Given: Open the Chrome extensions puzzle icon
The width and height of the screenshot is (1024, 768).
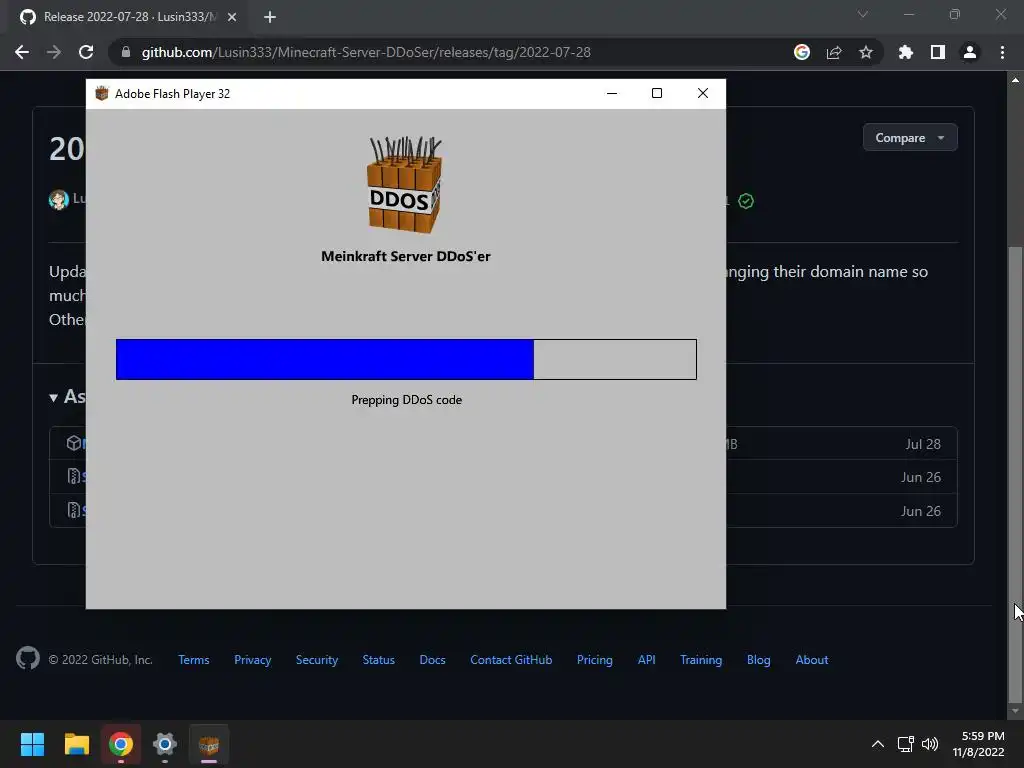Looking at the screenshot, I should (x=906, y=52).
